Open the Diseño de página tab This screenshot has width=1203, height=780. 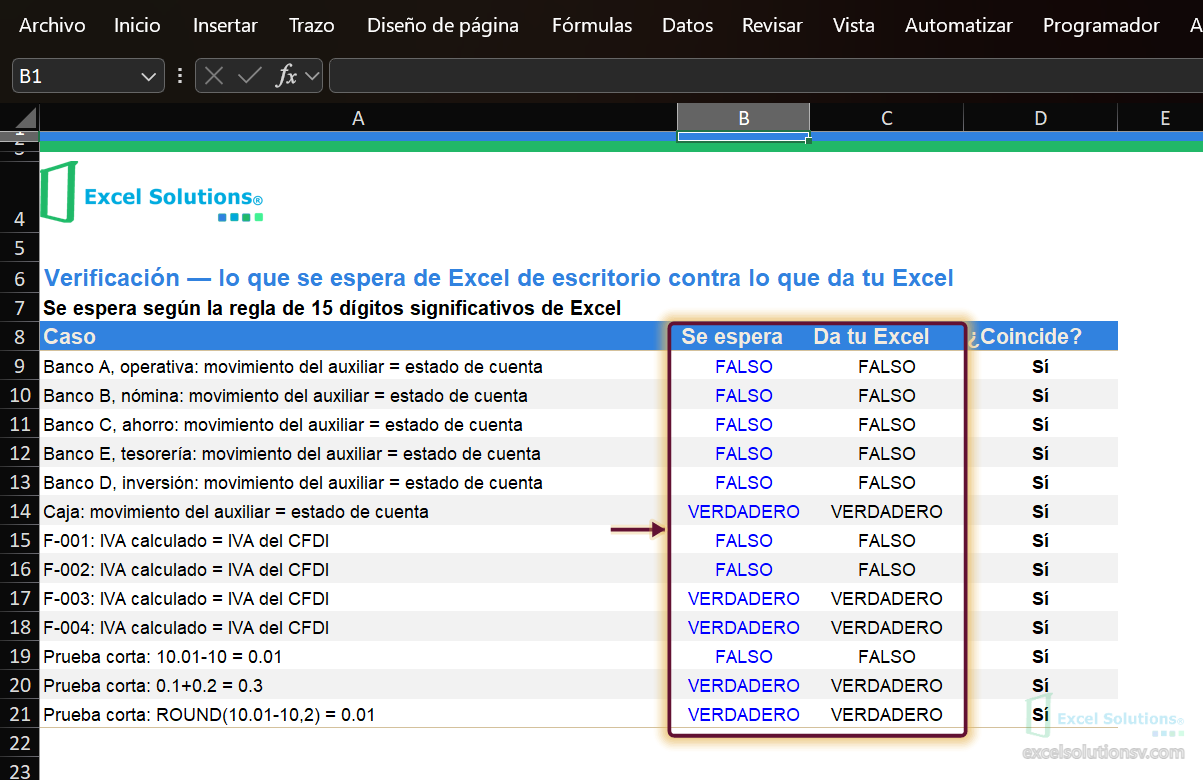tap(442, 26)
